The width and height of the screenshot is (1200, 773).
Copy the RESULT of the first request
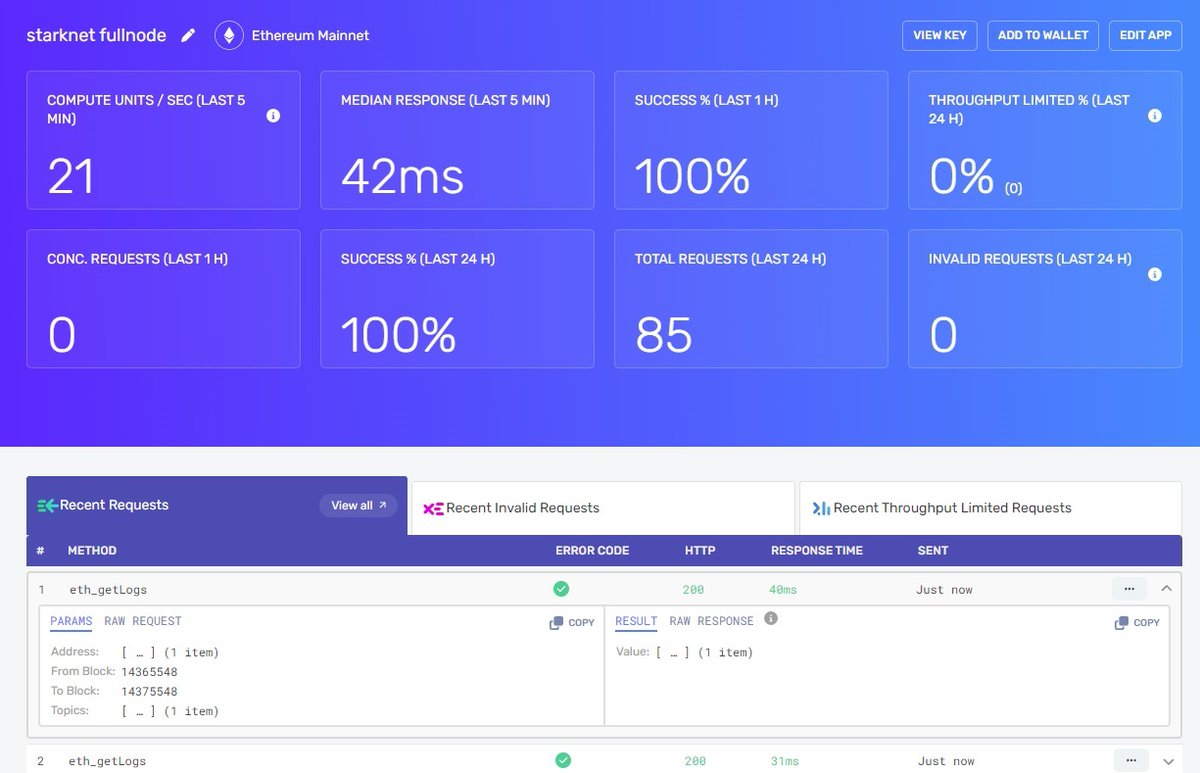(1136, 622)
